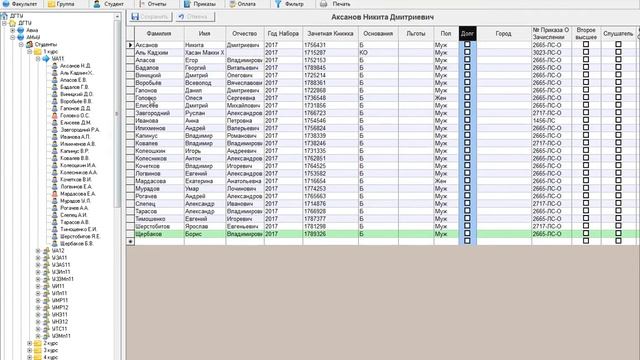The width and height of the screenshot is (640, 360).
Task: Click the Зачетная Книжка column header
Action: (x=330, y=33)
